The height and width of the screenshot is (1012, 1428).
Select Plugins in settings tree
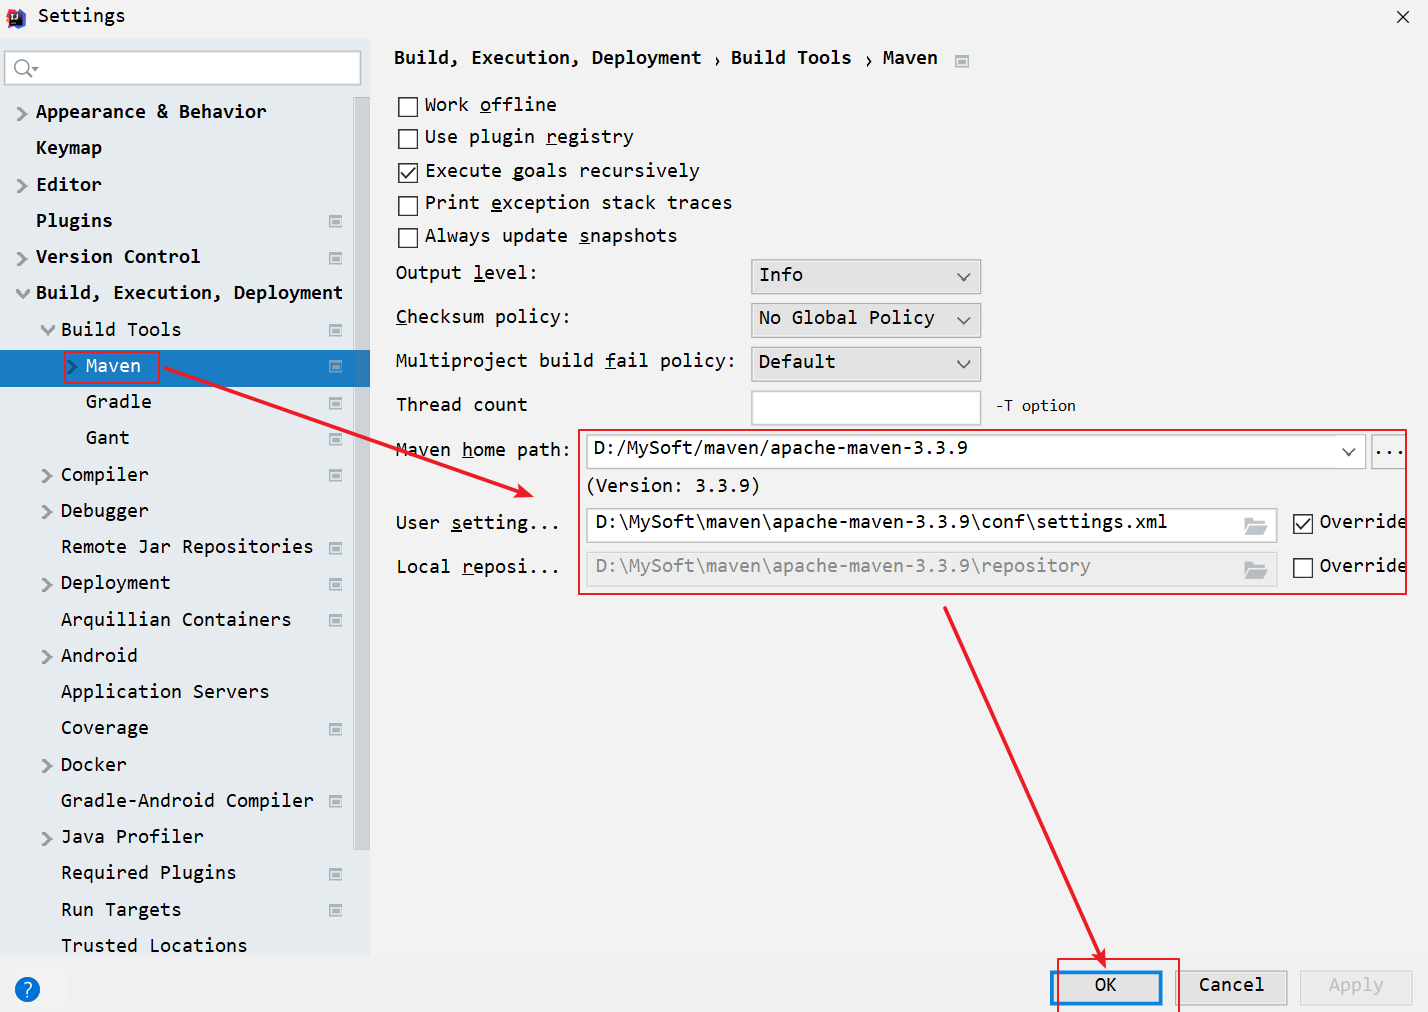point(74,221)
